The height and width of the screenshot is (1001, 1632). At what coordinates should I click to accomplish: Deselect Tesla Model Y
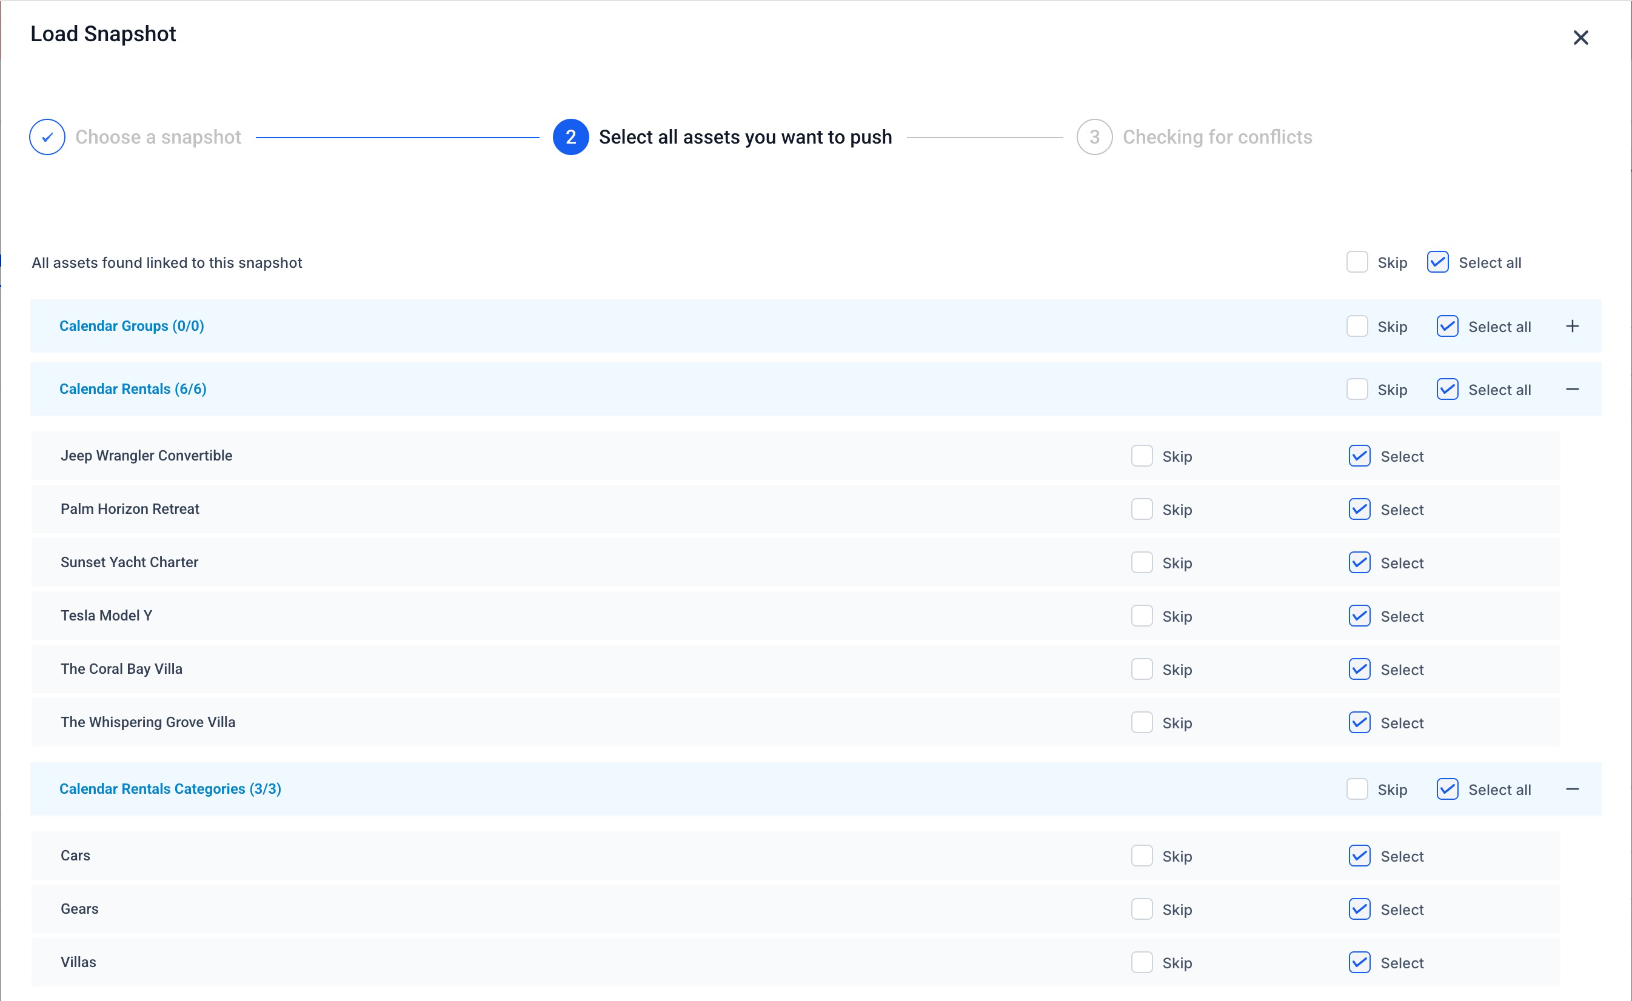click(x=1360, y=616)
